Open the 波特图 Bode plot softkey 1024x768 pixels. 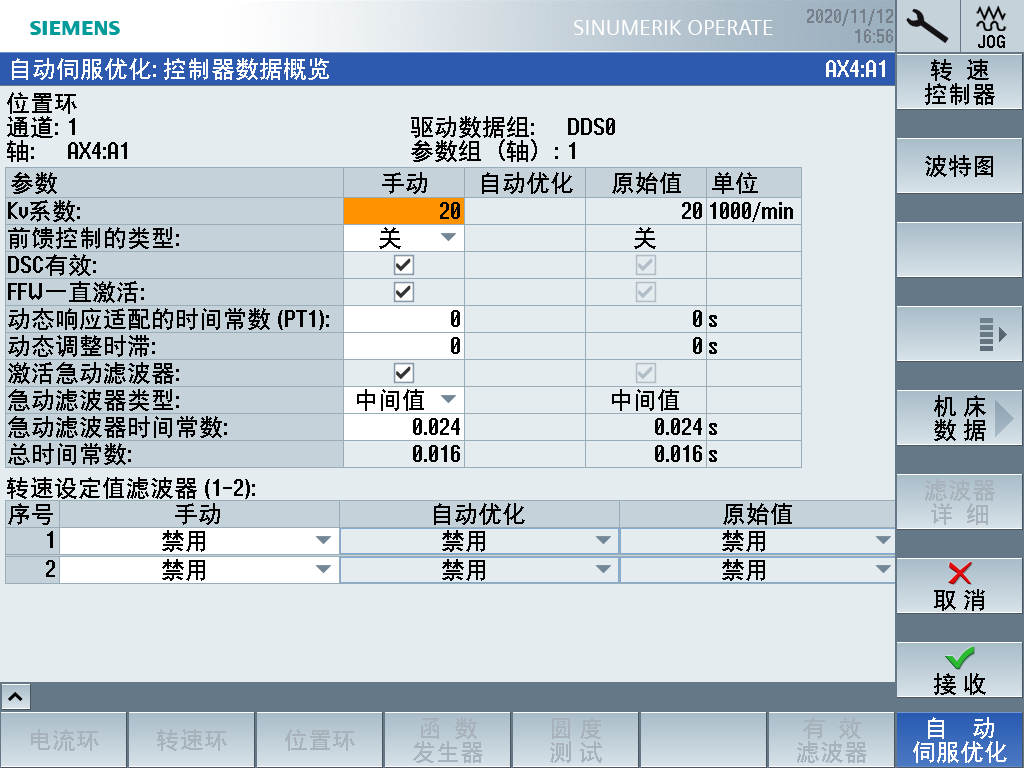point(959,166)
